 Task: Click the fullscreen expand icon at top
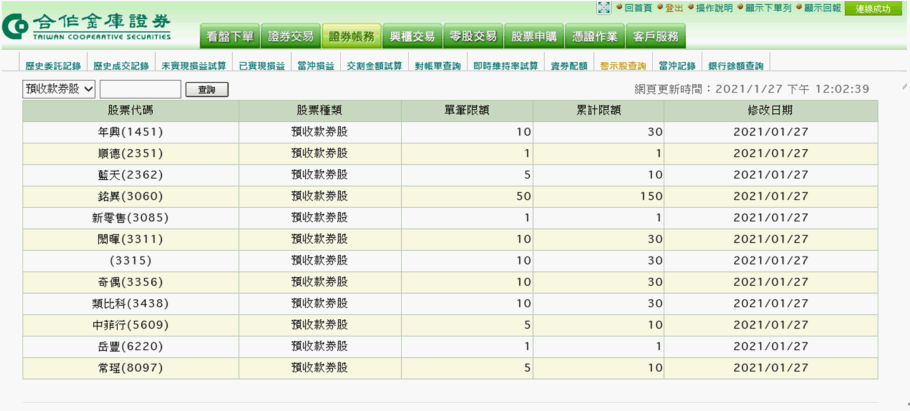(x=604, y=8)
